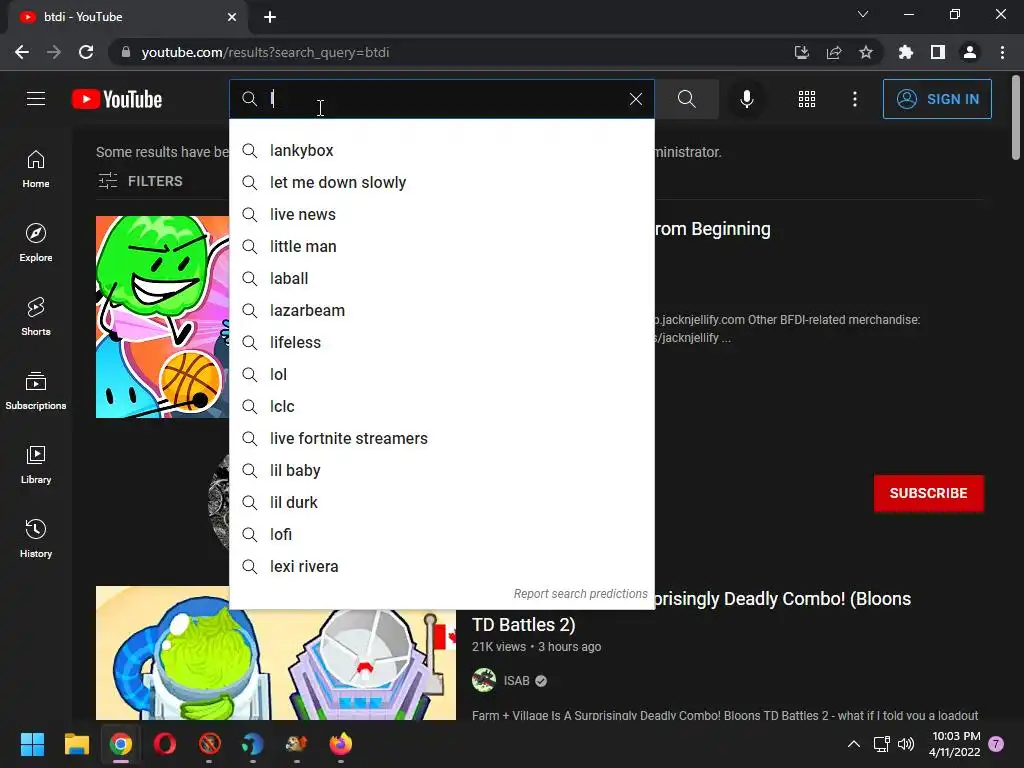Toggle the Chrome side panel
The image size is (1024, 768).
tap(937, 52)
